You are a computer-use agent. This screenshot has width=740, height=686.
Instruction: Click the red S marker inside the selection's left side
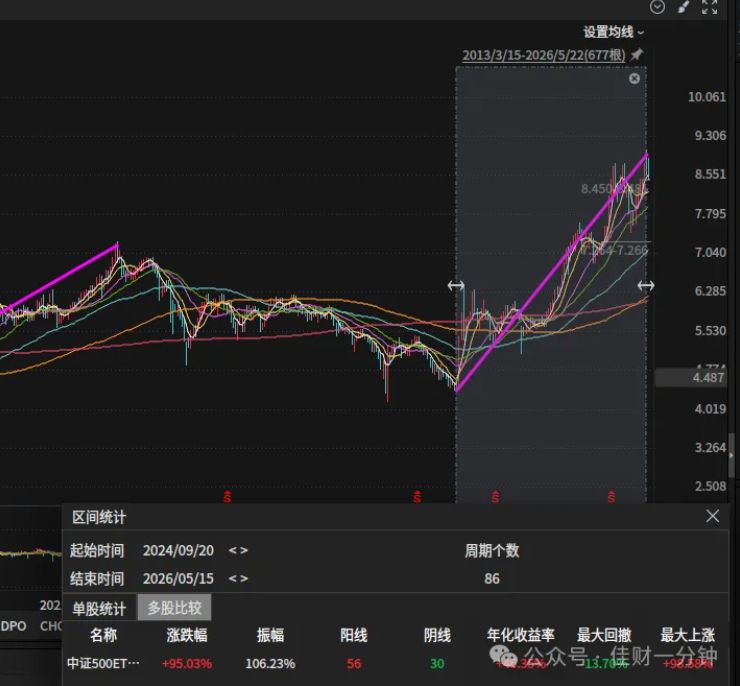click(495, 497)
